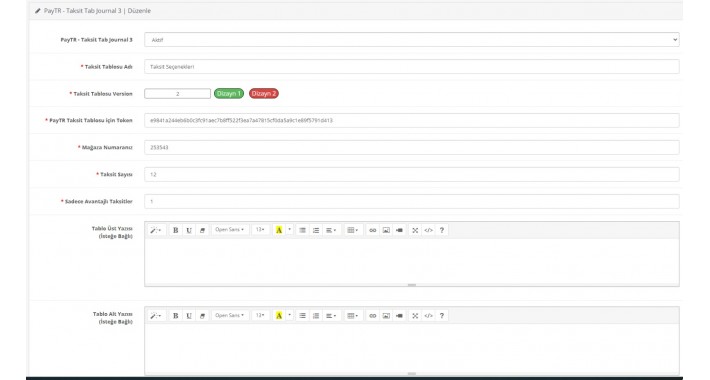This screenshot has width=710, height=380.
Task: Open Open Sans font dropdown in Tablo Alt Yazısı editor
Action: pyautogui.click(x=230, y=316)
